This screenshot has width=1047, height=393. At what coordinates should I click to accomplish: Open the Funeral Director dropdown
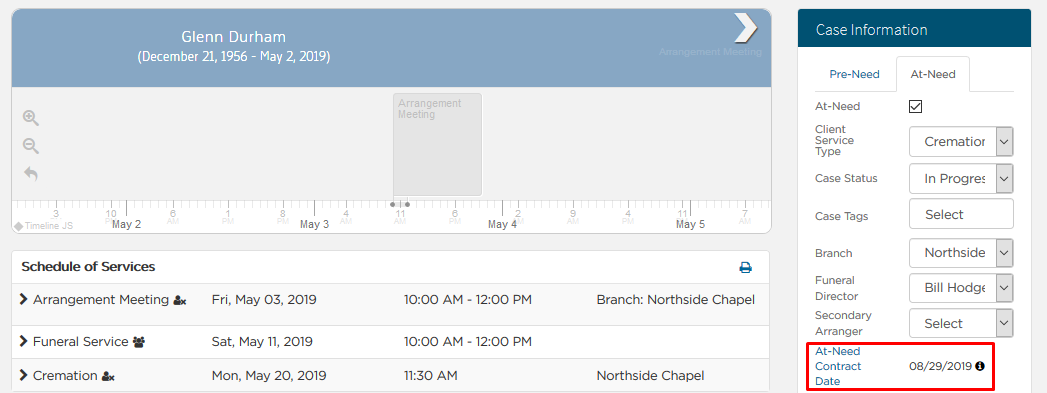click(961, 288)
